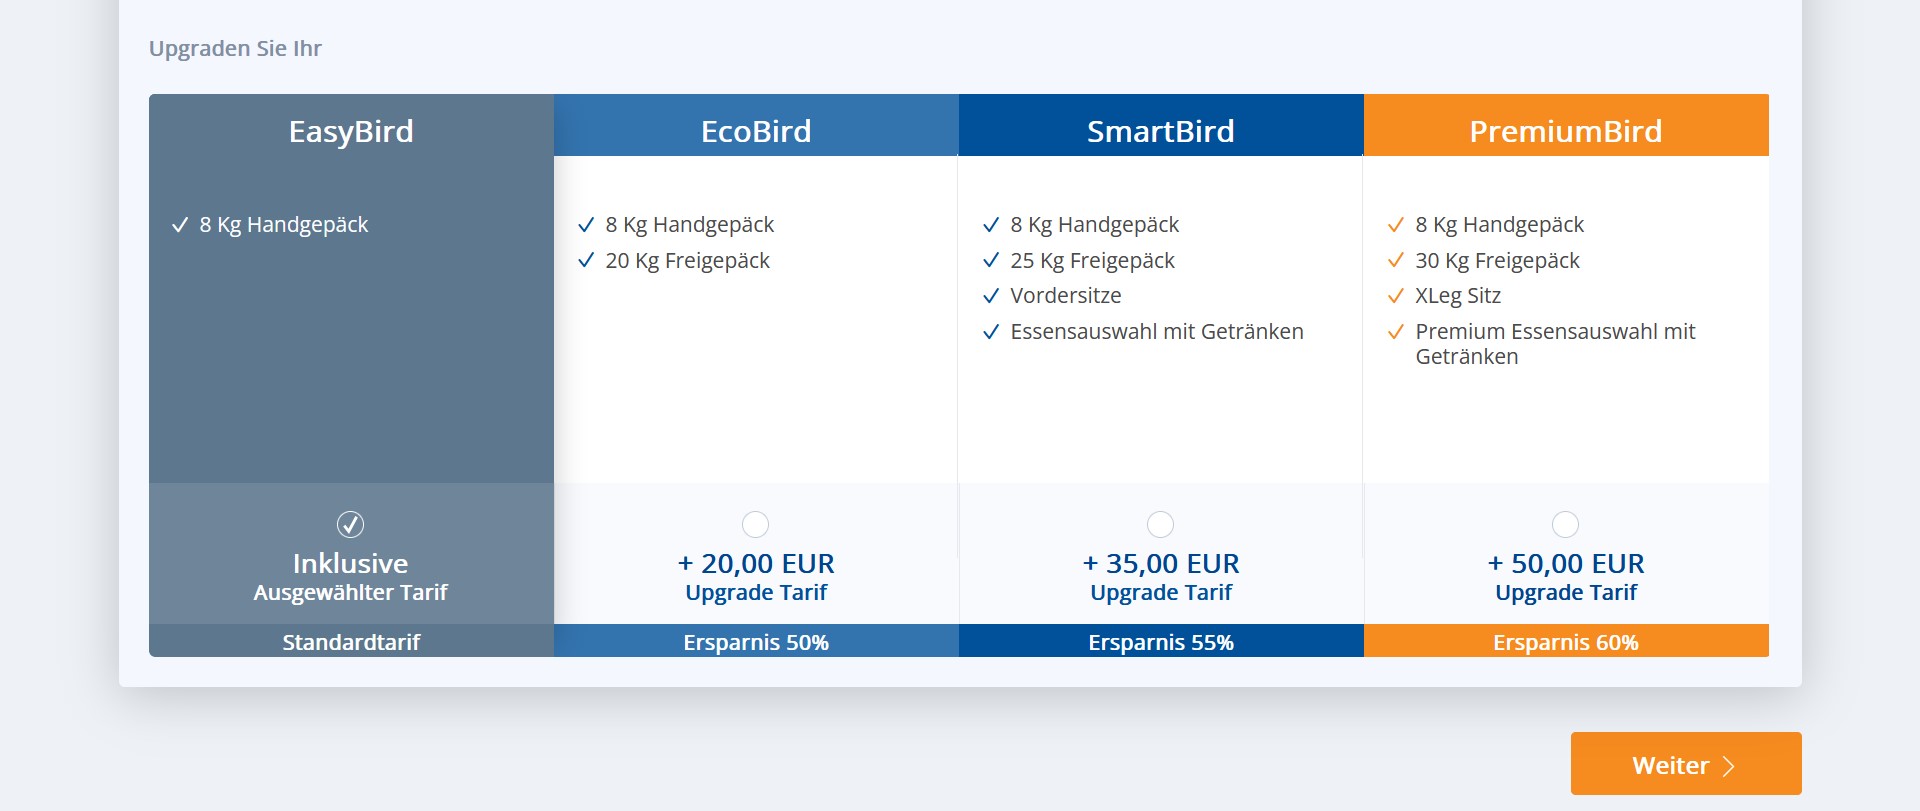The height and width of the screenshot is (811, 1920).
Task: Select the SmartBird upgrade radio button
Action: 1160,524
